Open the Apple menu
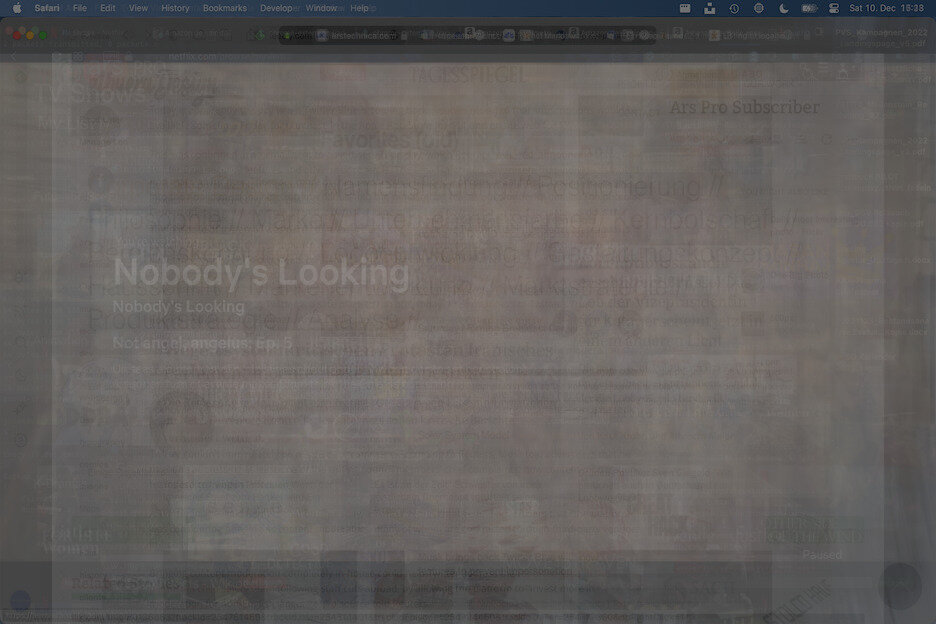Viewport: 936px width, 624px height. [17, 8]
